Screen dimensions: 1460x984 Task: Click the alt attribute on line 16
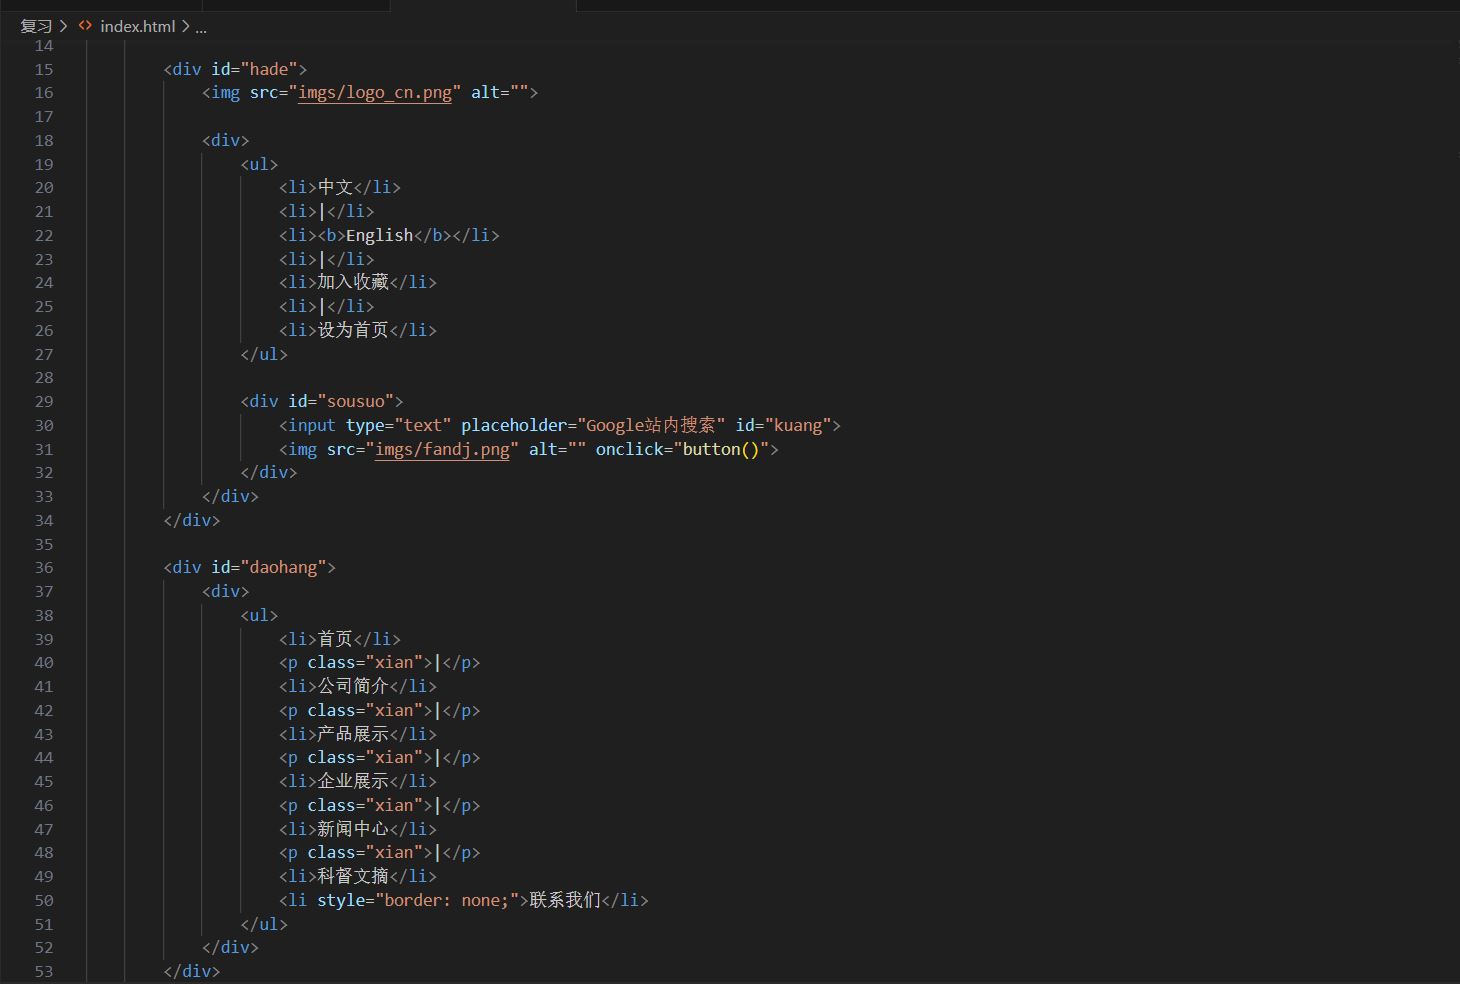(485, 93)
